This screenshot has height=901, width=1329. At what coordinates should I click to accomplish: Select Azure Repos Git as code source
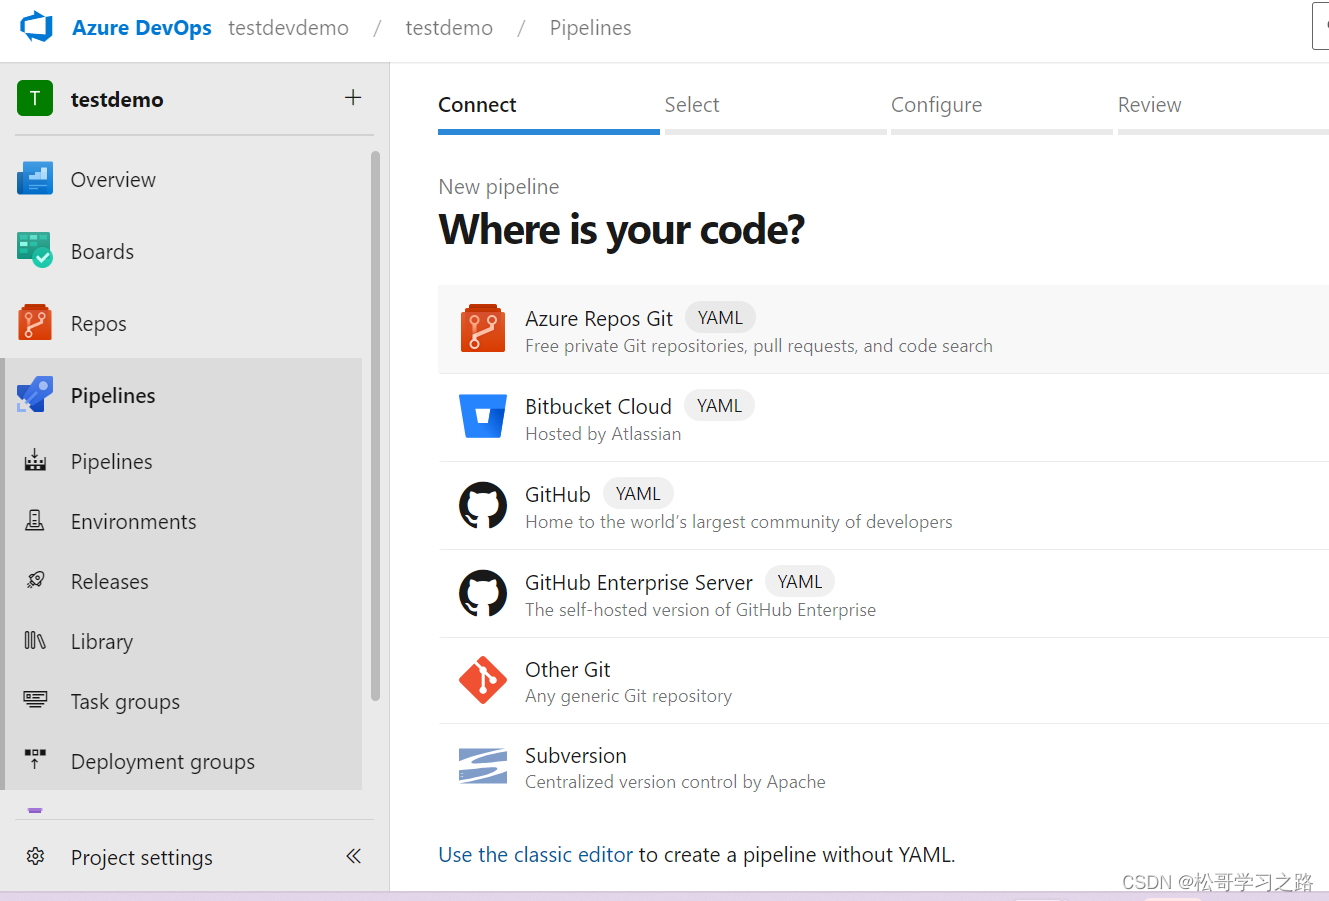(884, 329)
